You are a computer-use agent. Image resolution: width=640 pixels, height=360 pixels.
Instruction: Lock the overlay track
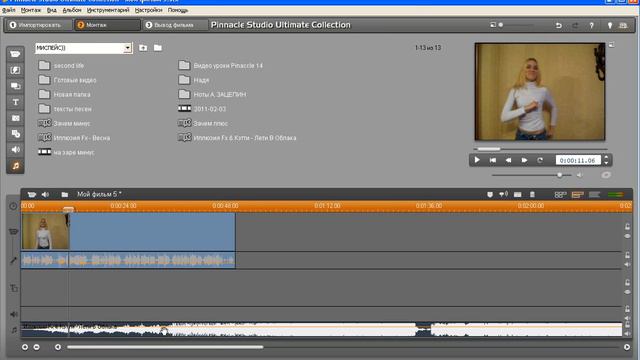pos(627,282)
